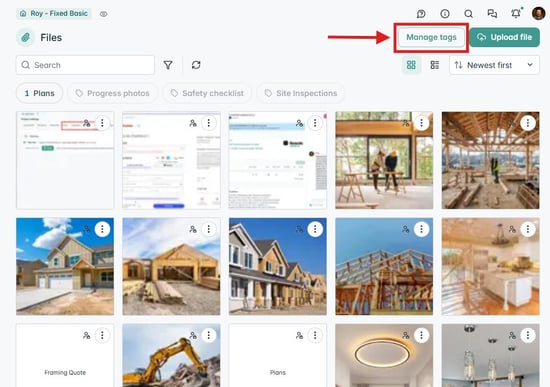550x387 pixels.
Task: Open options menu on finished two-story house photo
Action: [102, 229]
